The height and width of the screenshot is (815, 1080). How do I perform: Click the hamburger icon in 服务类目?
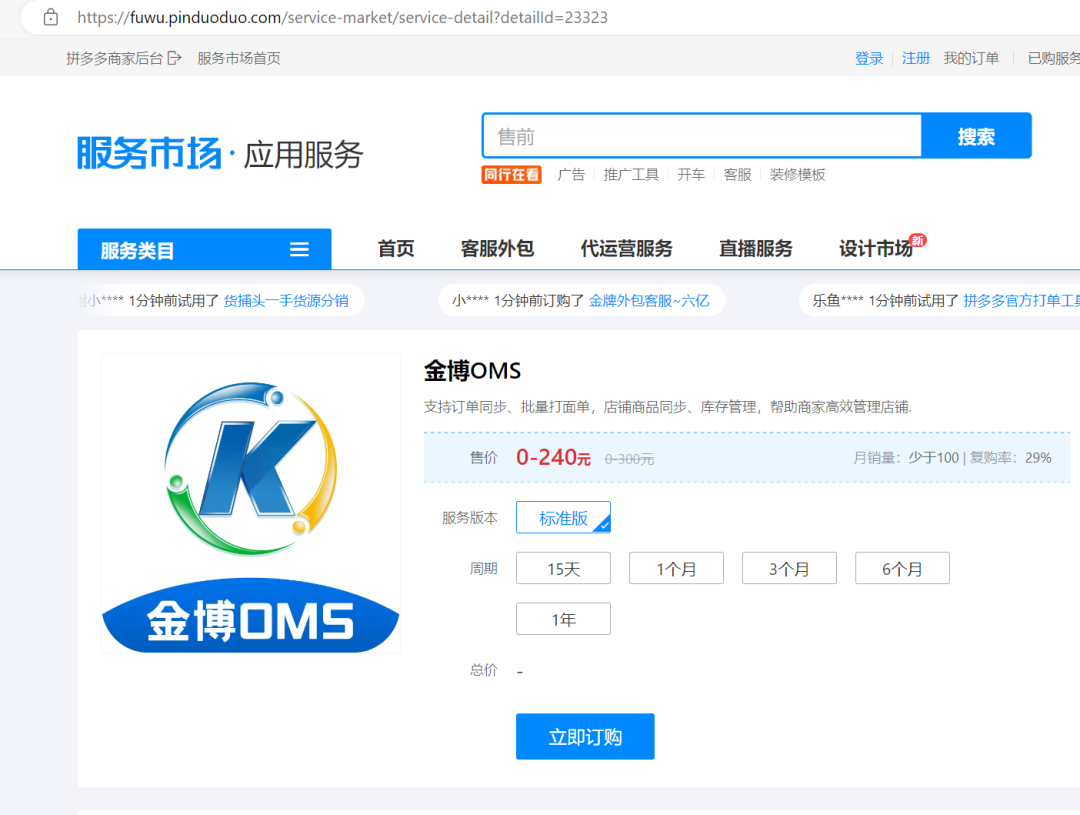point(299,249)
